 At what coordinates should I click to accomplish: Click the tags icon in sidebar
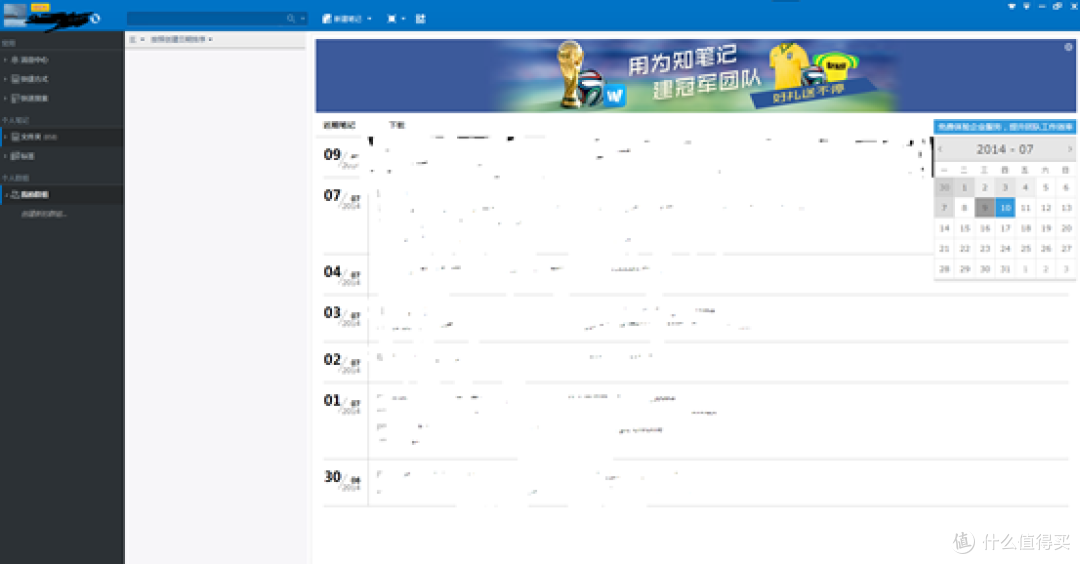(x=15, y=156)
